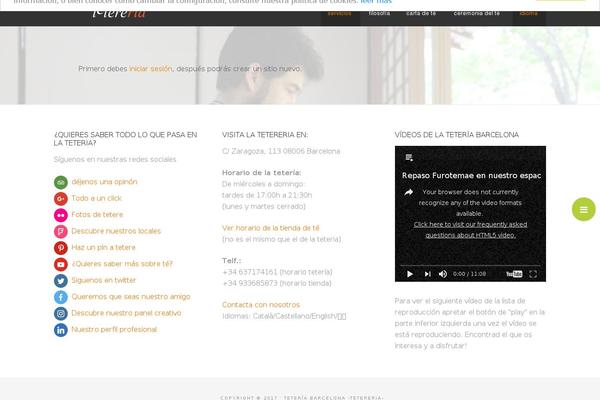Open the 'Todo a un click' link
Screen dimensions: 600x400
tap(96, 198)
